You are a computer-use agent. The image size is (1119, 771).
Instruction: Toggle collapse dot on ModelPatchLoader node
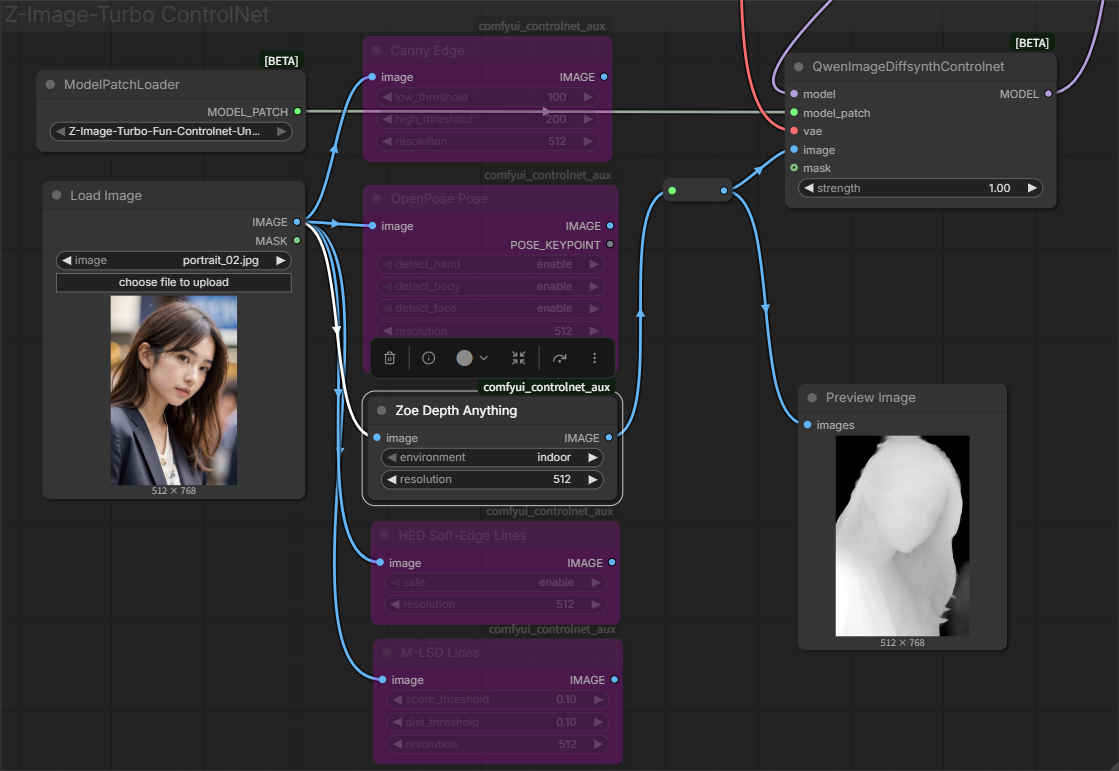point(50,85)
